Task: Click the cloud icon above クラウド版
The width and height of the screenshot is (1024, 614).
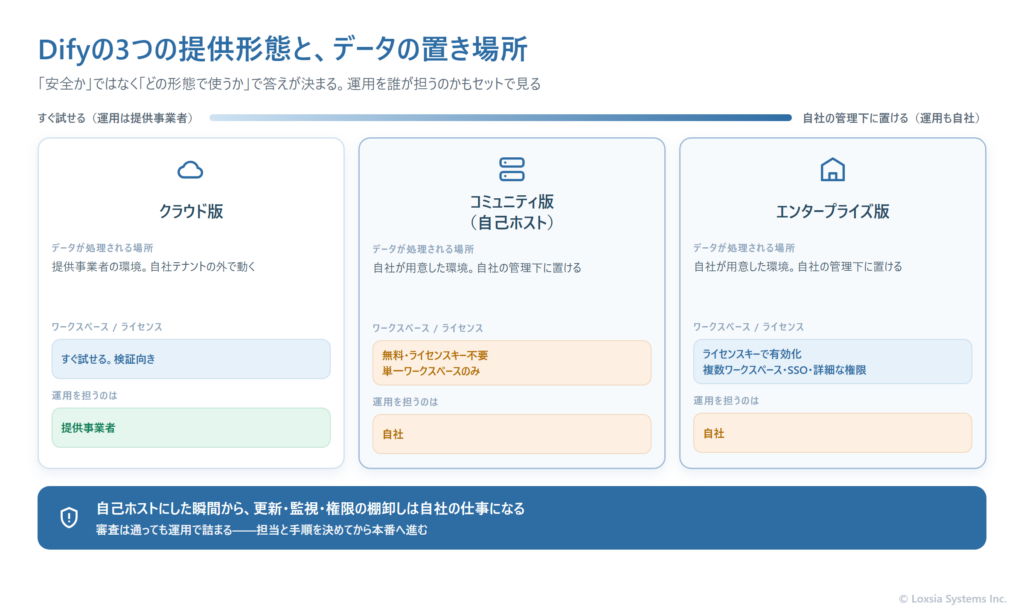Action: tap(190, 170)
